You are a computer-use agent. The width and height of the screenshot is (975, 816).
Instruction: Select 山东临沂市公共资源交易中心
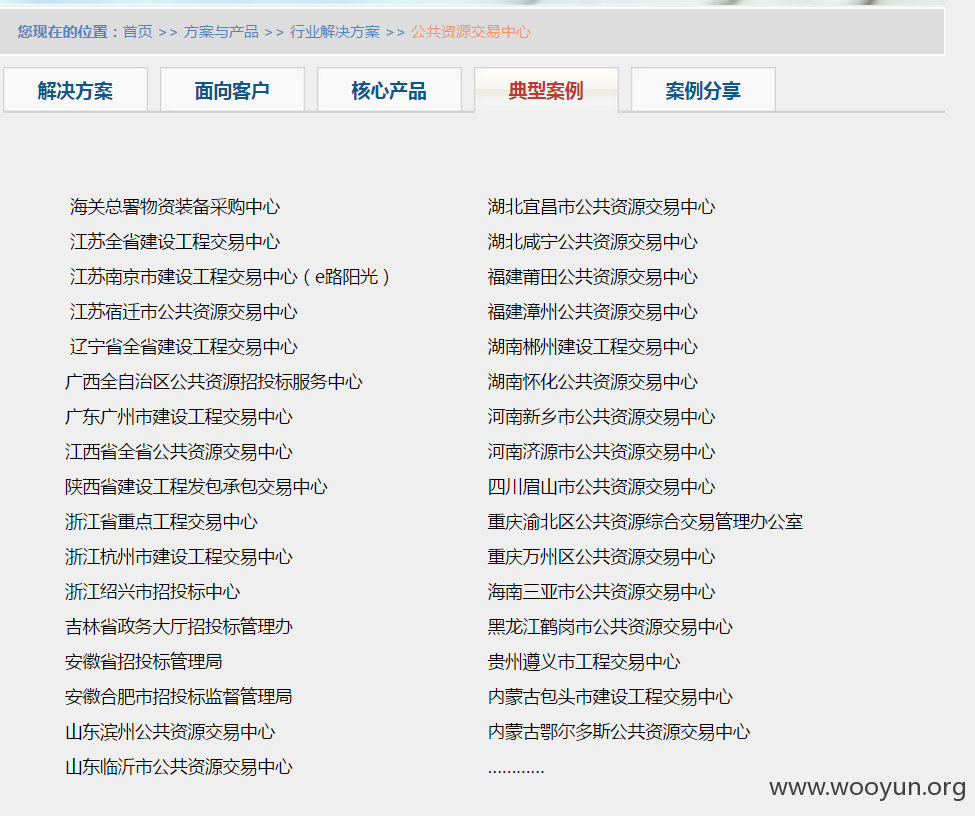[178, 766]
